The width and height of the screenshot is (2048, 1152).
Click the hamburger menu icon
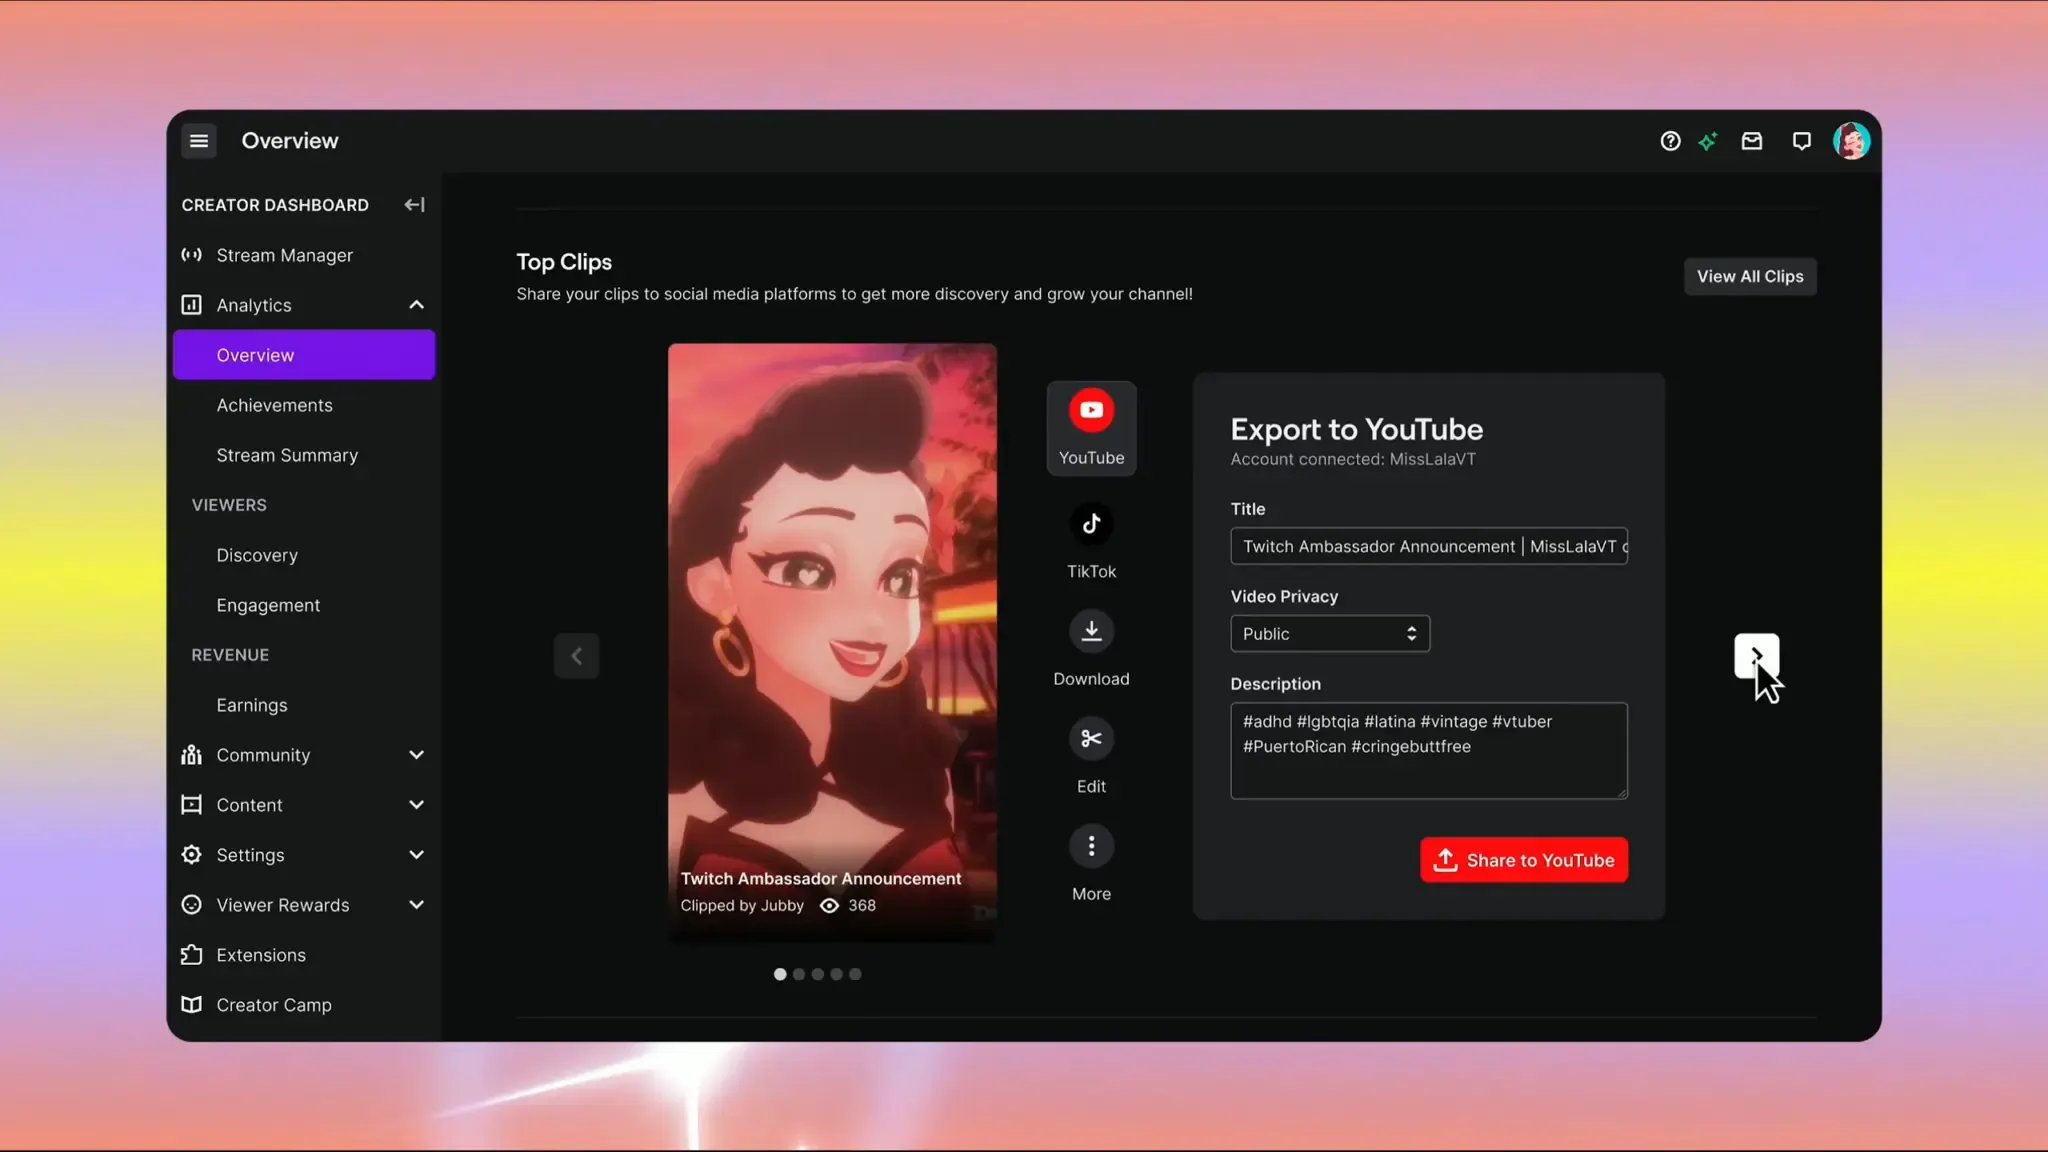(199, 141)
